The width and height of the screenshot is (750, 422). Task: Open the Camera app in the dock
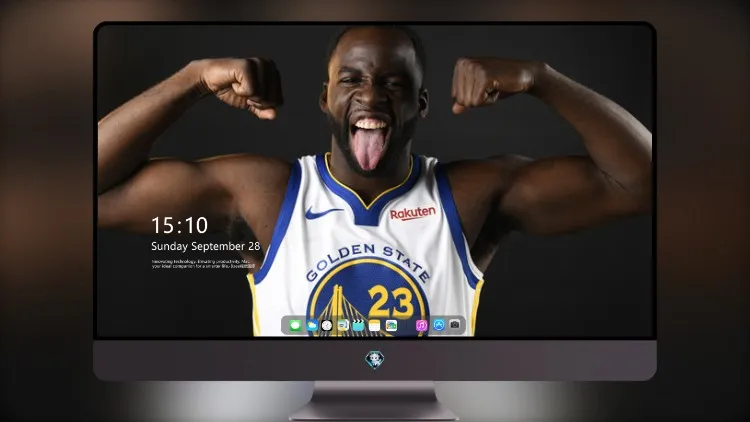coord(455,325)
